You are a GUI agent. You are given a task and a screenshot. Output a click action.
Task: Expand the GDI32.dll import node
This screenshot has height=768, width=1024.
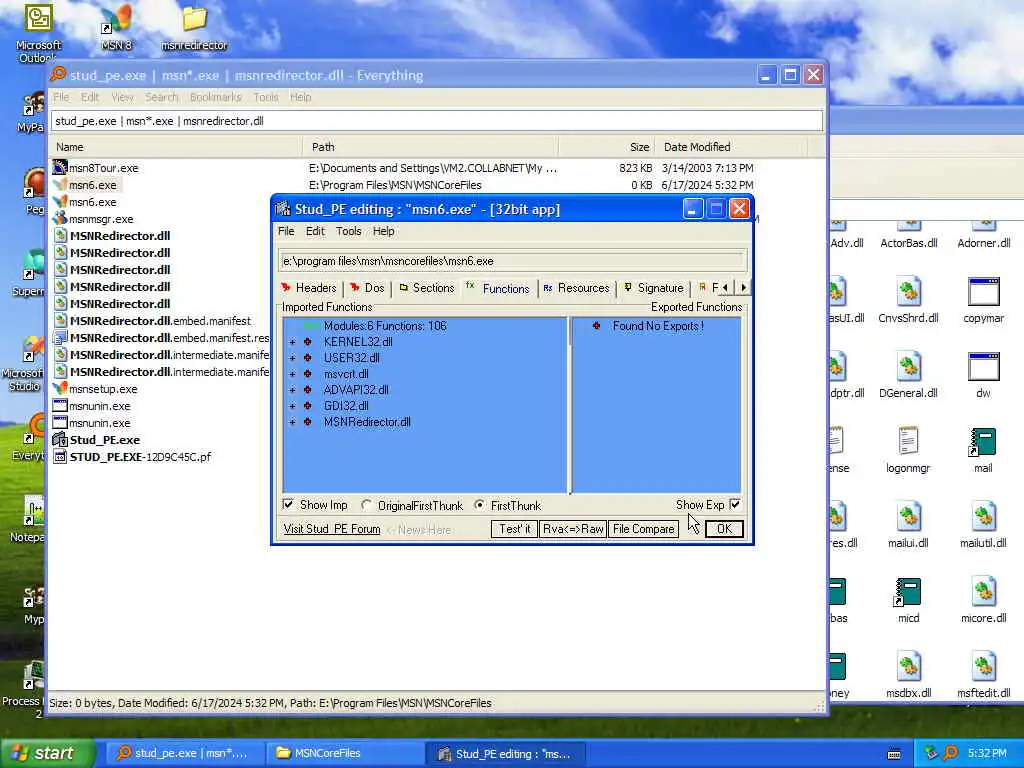(x=293, y=406)
